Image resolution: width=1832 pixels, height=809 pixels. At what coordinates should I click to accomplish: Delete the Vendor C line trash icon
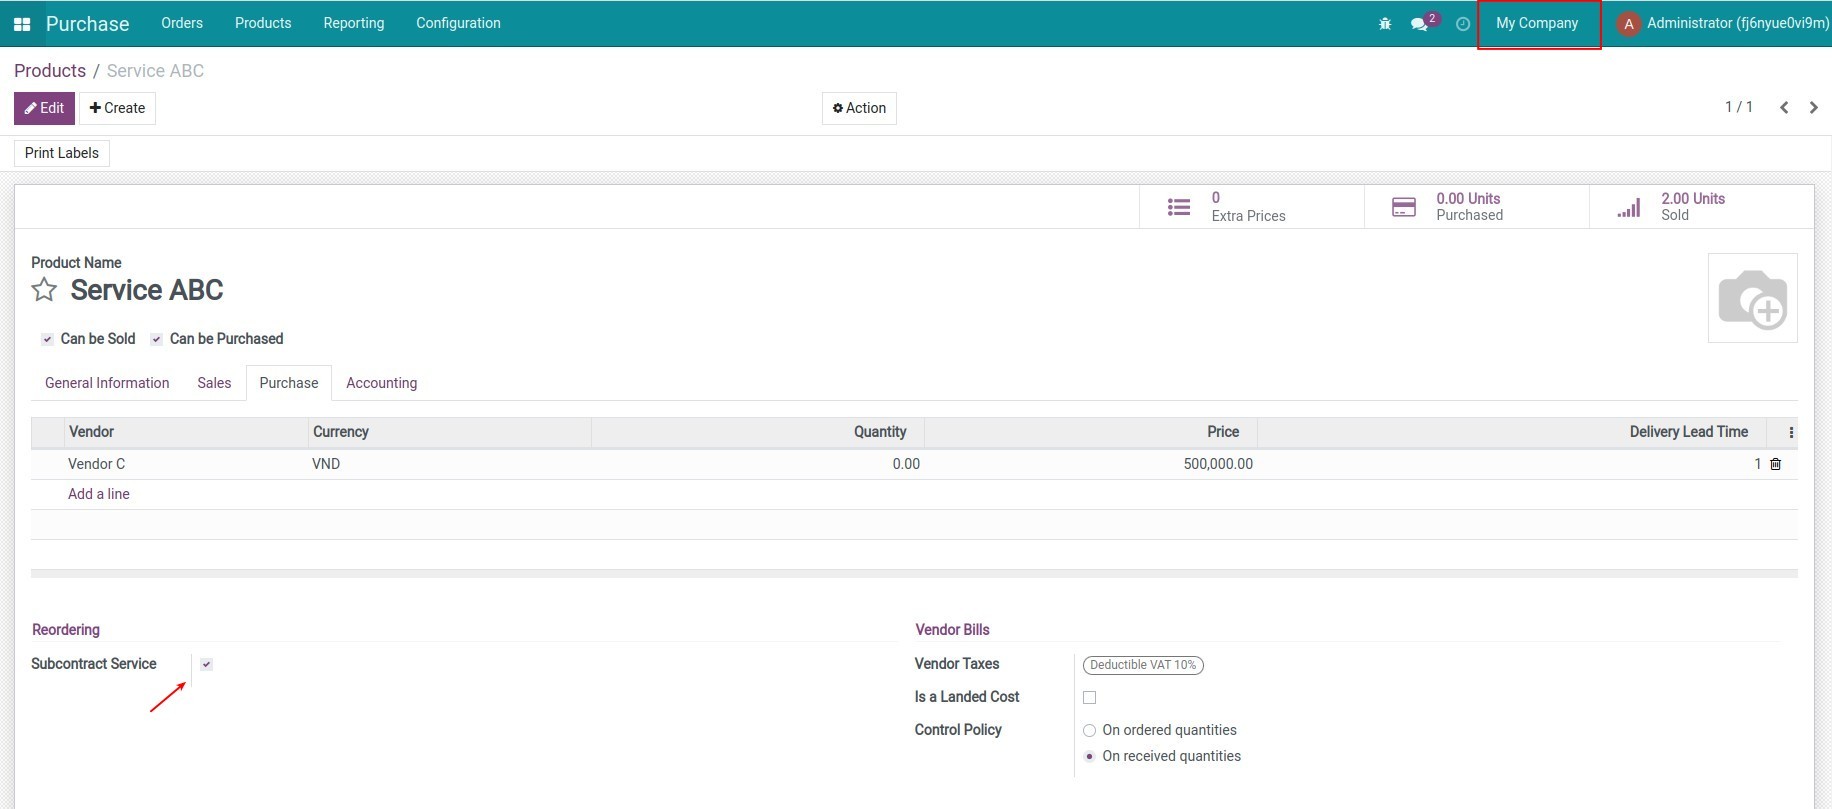coord(1776,464)
